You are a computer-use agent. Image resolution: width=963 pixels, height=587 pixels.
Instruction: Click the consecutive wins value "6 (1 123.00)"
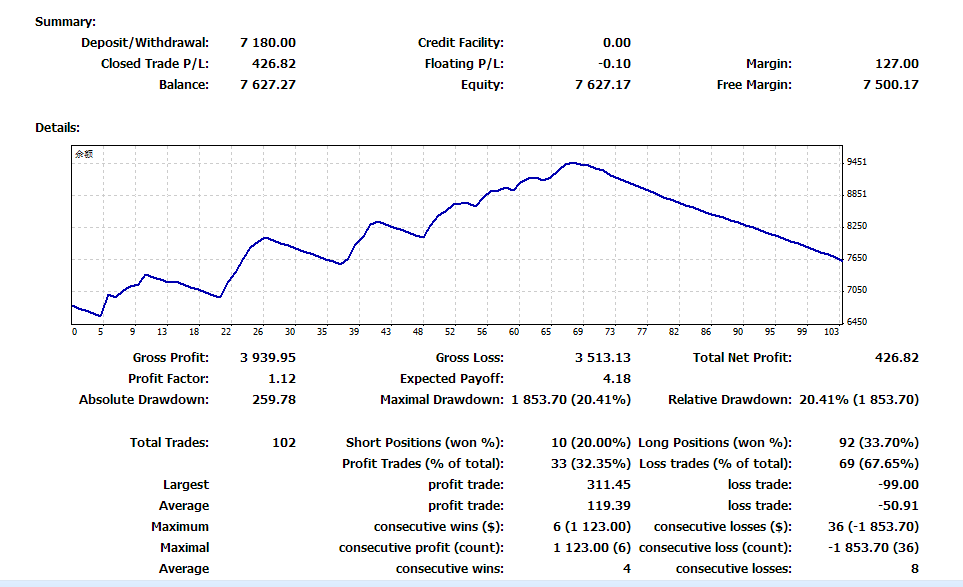coord(592,526)
